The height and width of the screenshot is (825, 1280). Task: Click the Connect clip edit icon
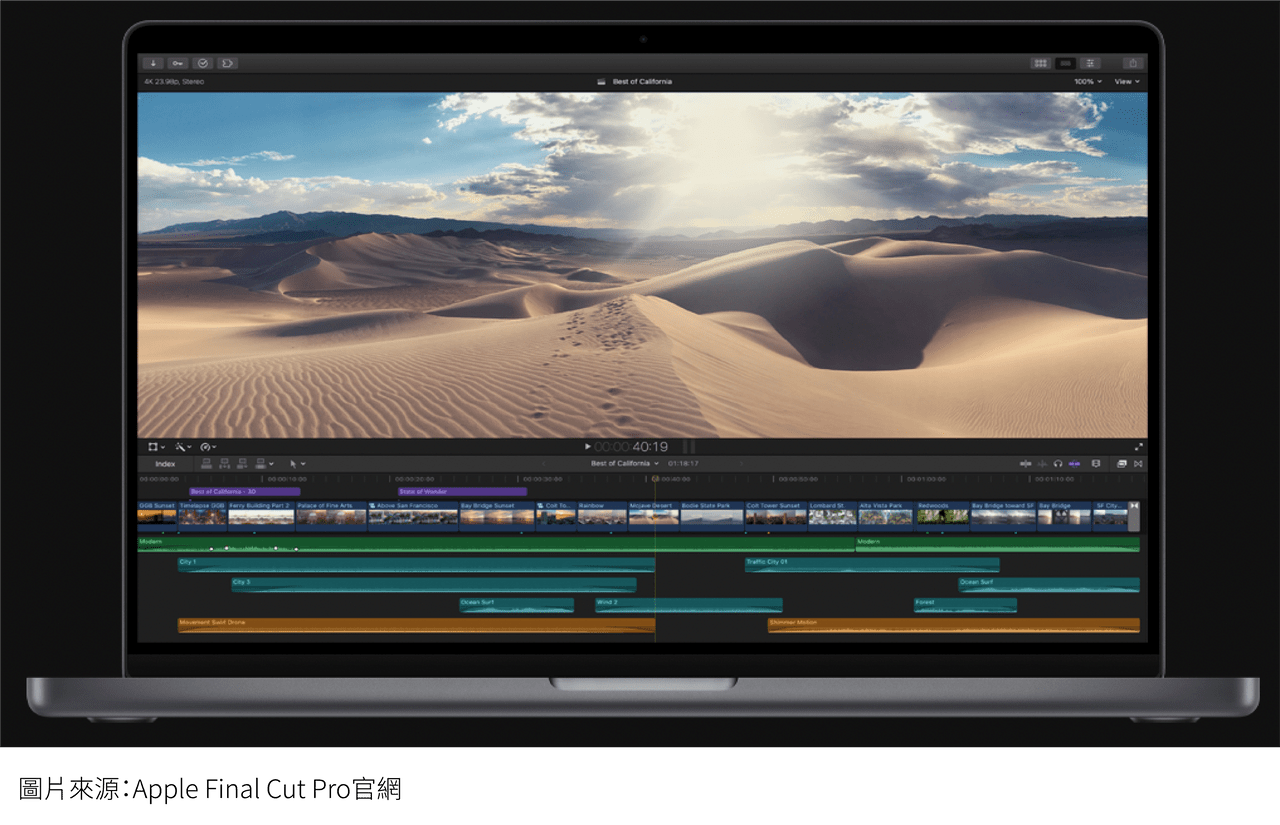[x=207, y=464]
